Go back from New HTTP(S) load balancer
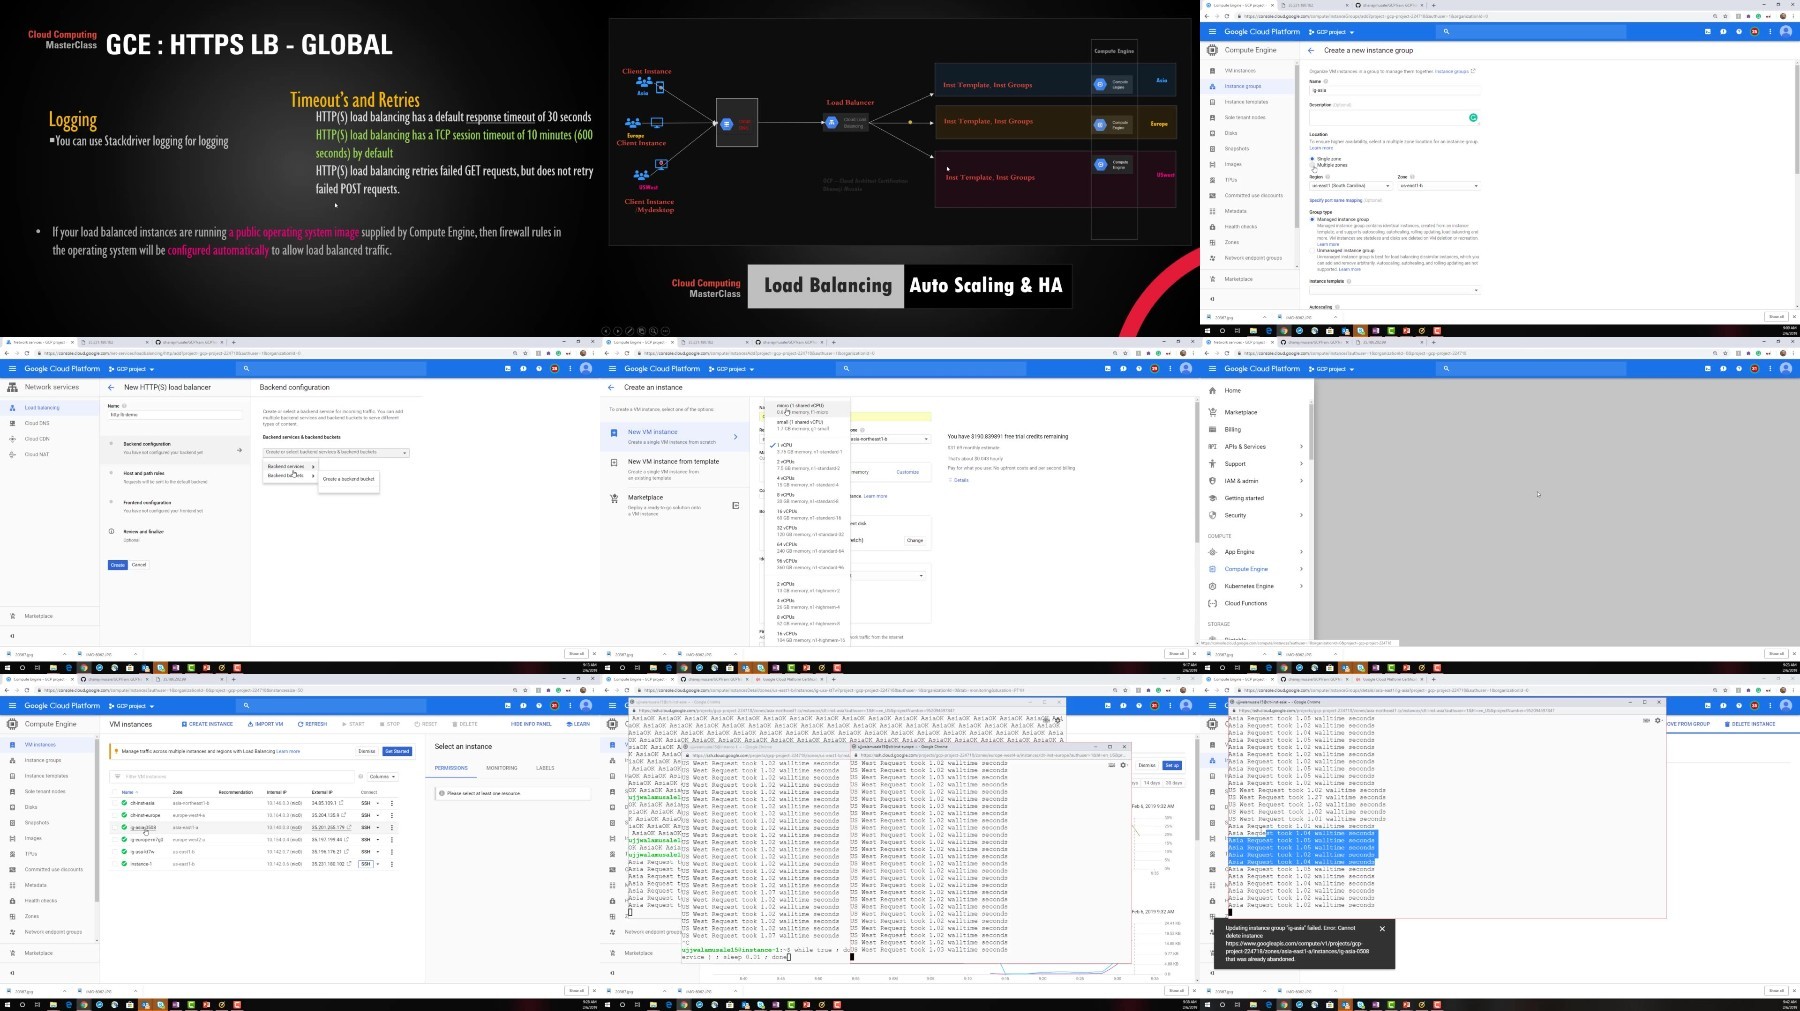The height and width of the screenshot is (1011, 1800). 111,387
